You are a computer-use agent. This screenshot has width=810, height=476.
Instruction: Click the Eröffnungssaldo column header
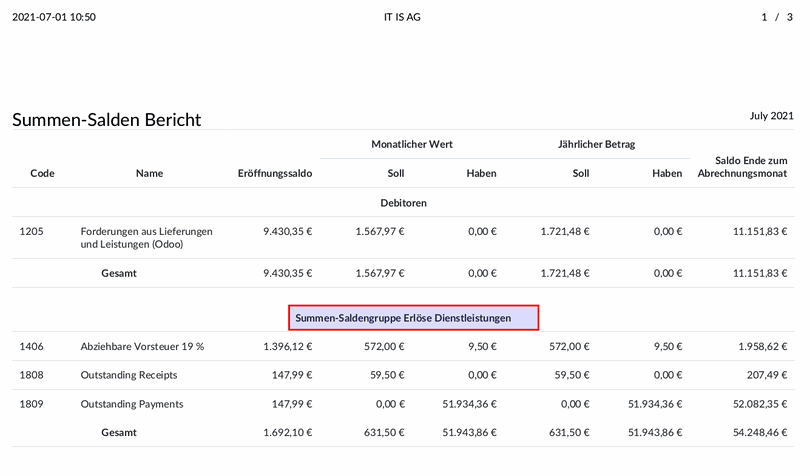[x=275, y=173]
